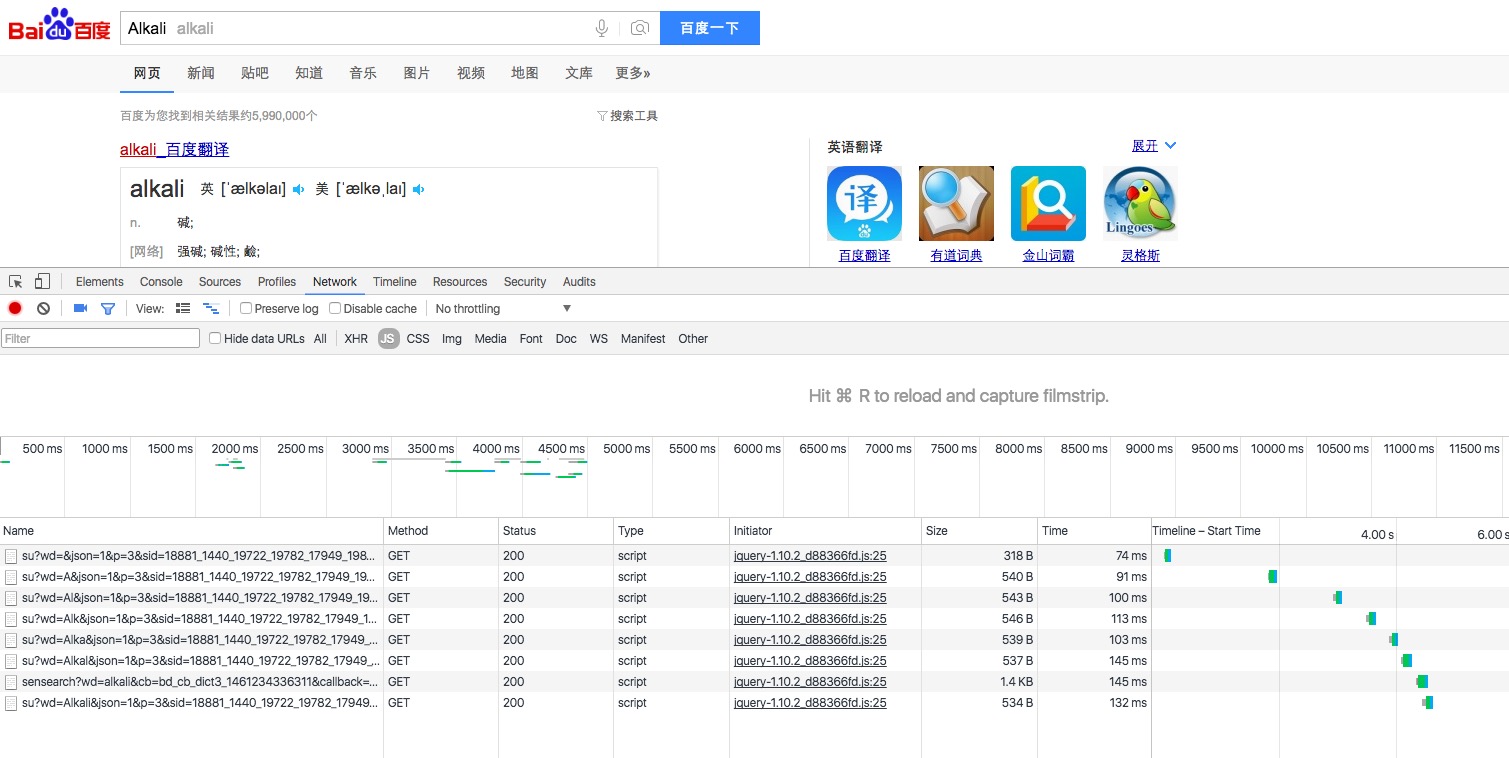The width and height of the screenshot is (1509, 758).
Task: Open the 更多» more categories menu
Action: point(633,73)
